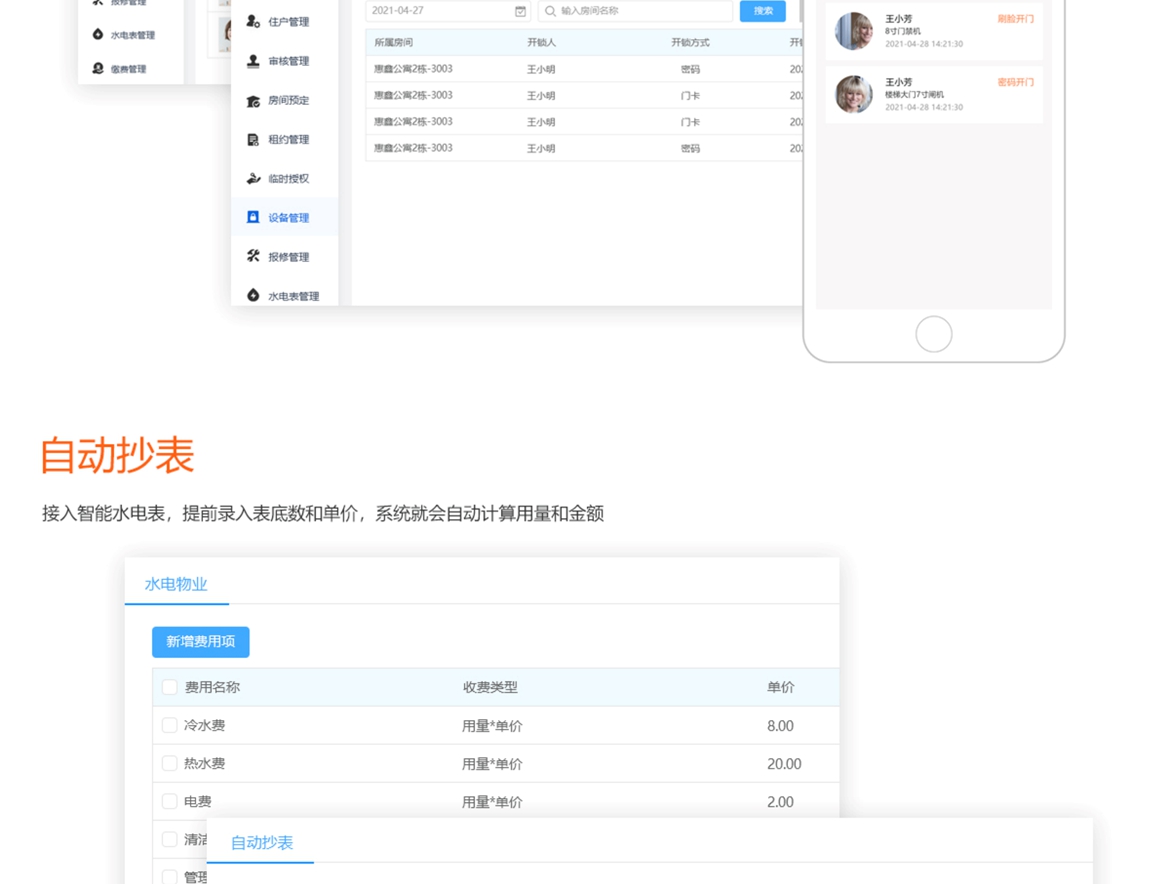Check the 冷水费 row checkbox

pyautogui.click(x=169, y=725)
